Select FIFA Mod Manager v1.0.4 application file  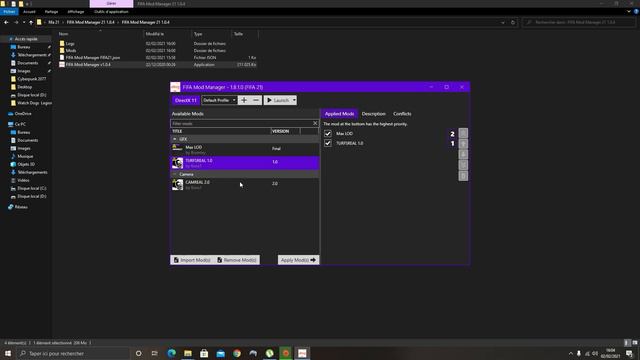tap(88, 64)
